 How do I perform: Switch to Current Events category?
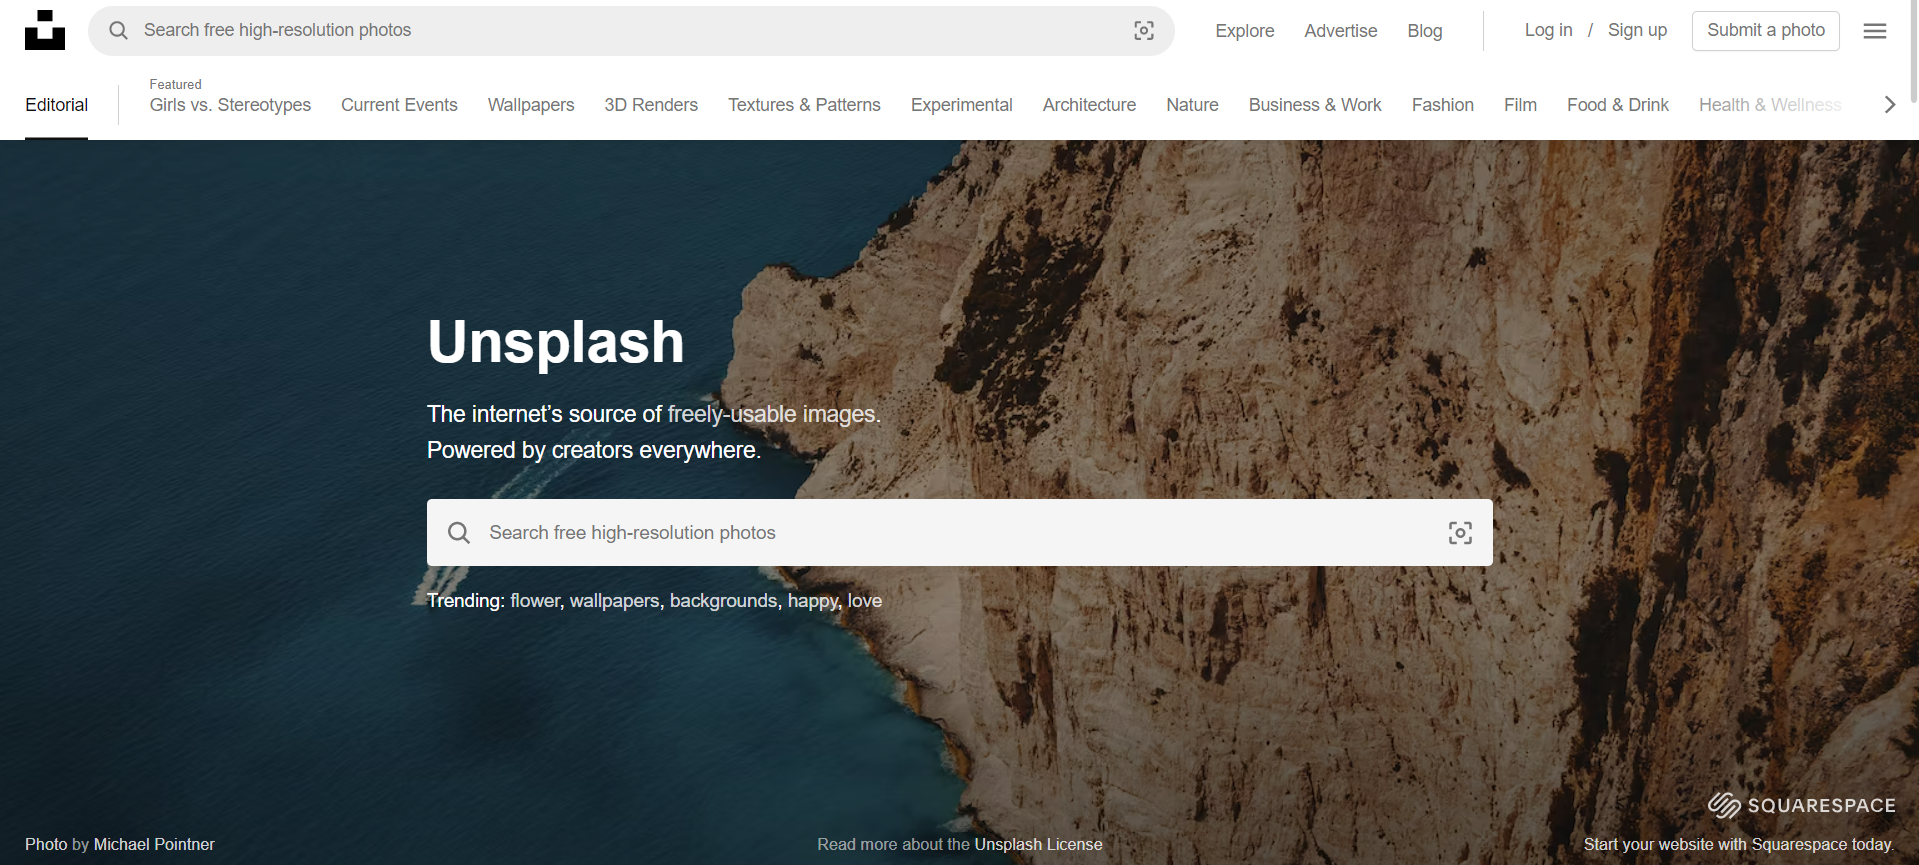click(x=399, y=105)
